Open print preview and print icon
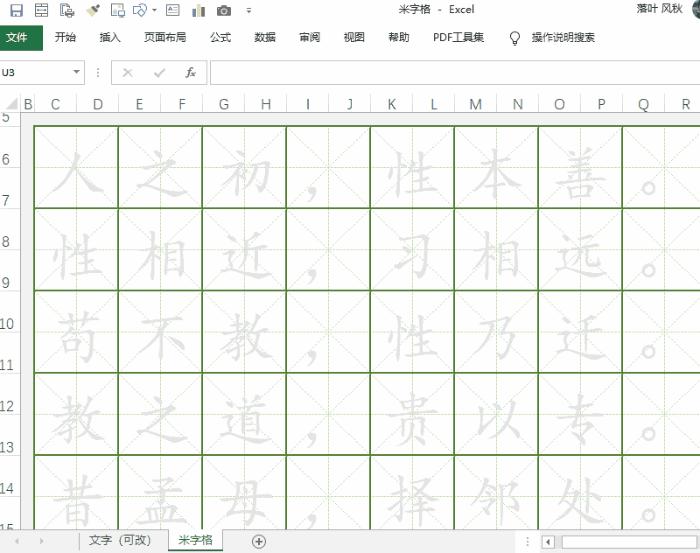This screenshot has height=553, width=700. click(67, 10)
